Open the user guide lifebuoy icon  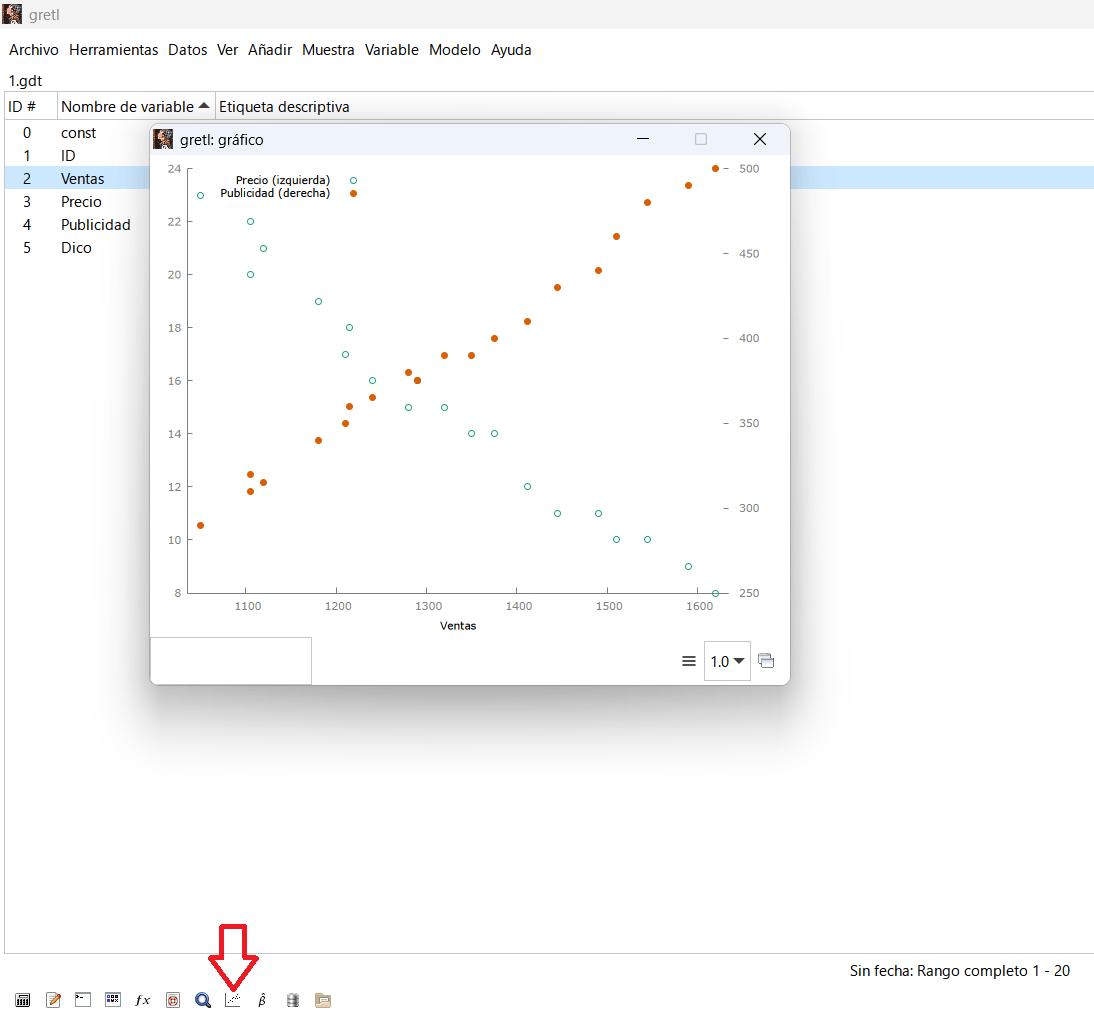coord(173,1000)
